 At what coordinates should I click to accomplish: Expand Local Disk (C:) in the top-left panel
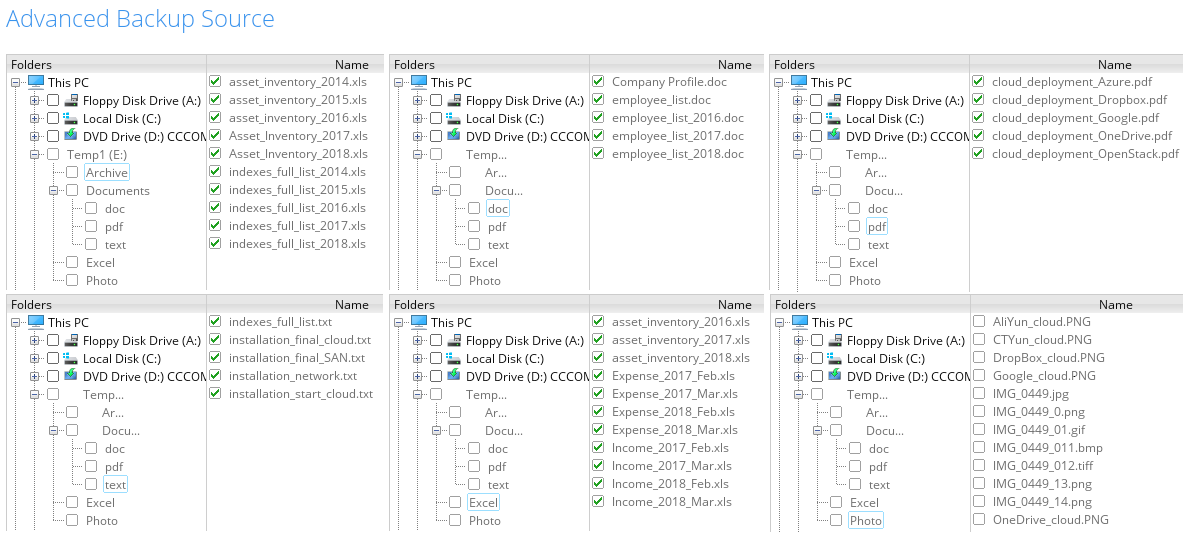(34, 118)
